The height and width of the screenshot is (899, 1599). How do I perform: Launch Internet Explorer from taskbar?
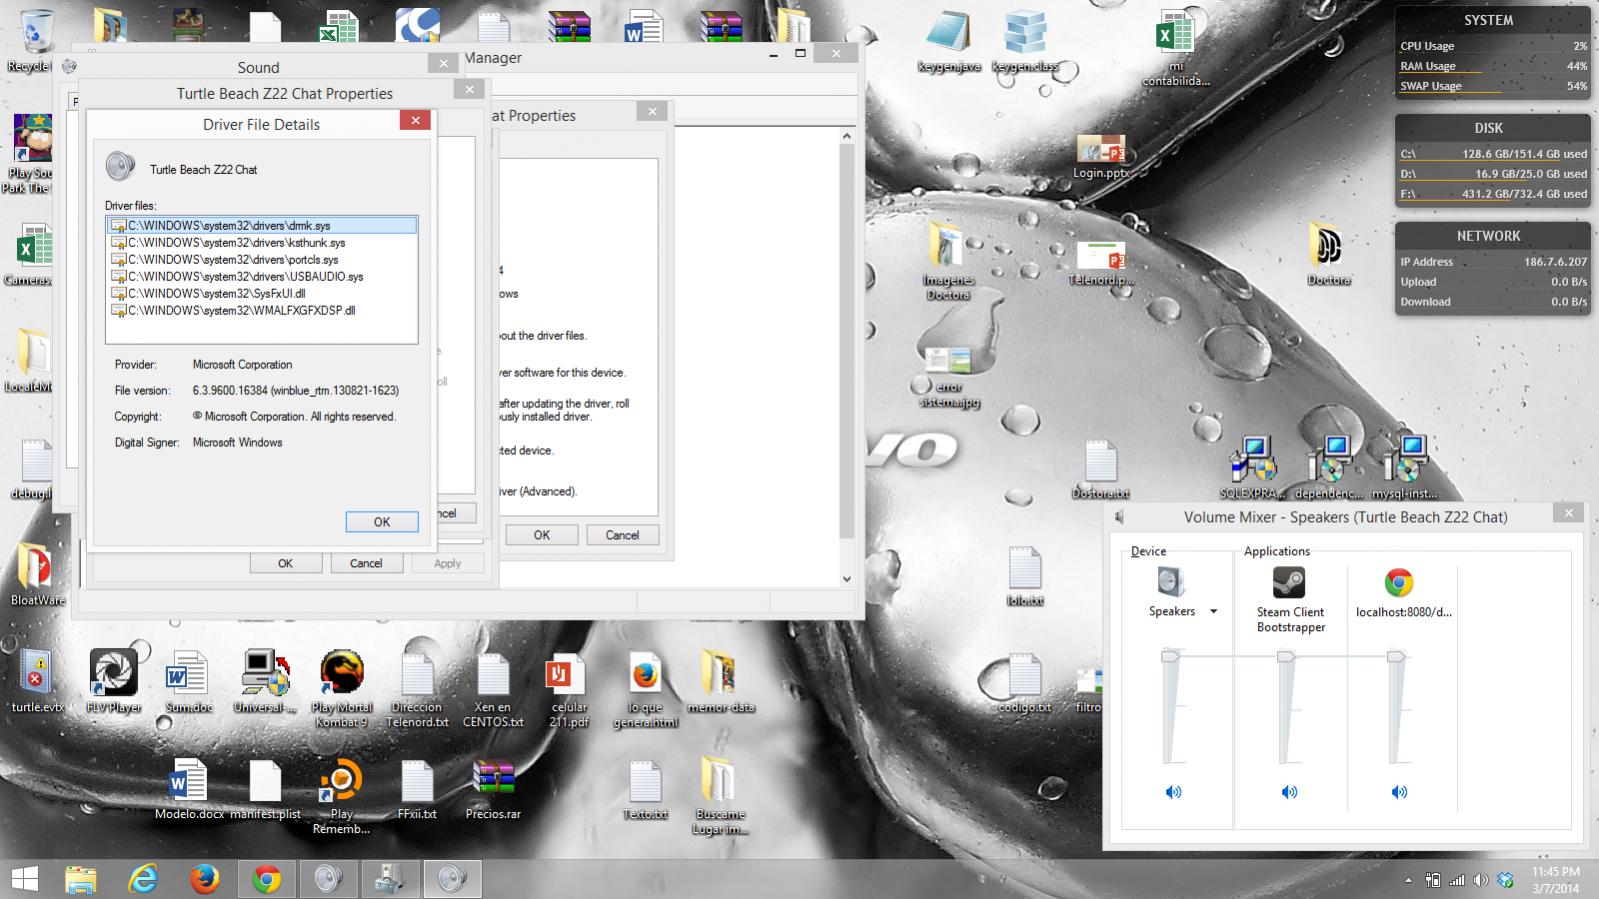click(x=144, y=879)
